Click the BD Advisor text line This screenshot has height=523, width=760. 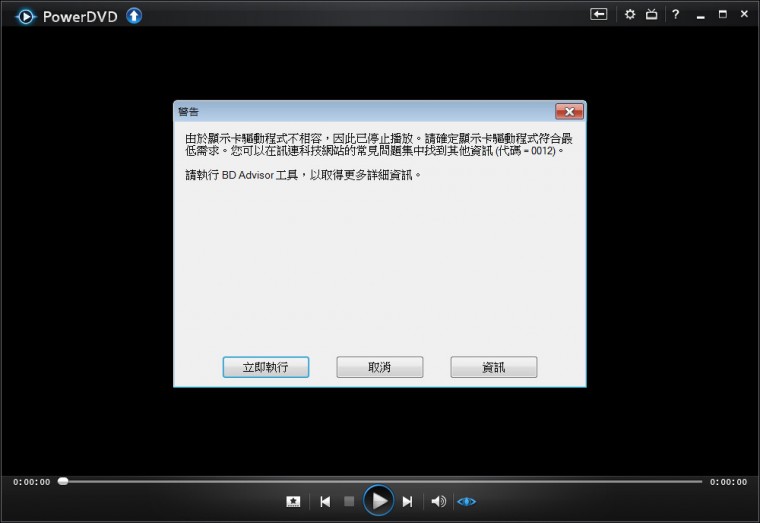[303, 175]
